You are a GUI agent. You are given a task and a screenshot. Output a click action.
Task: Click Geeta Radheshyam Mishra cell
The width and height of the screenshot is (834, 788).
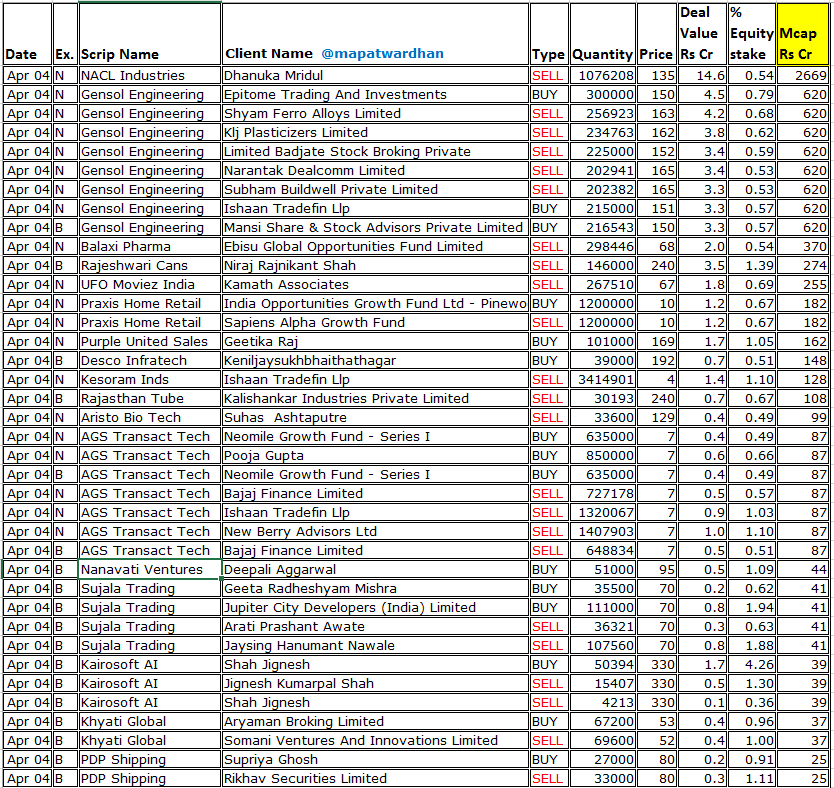[x=375, y=589]
